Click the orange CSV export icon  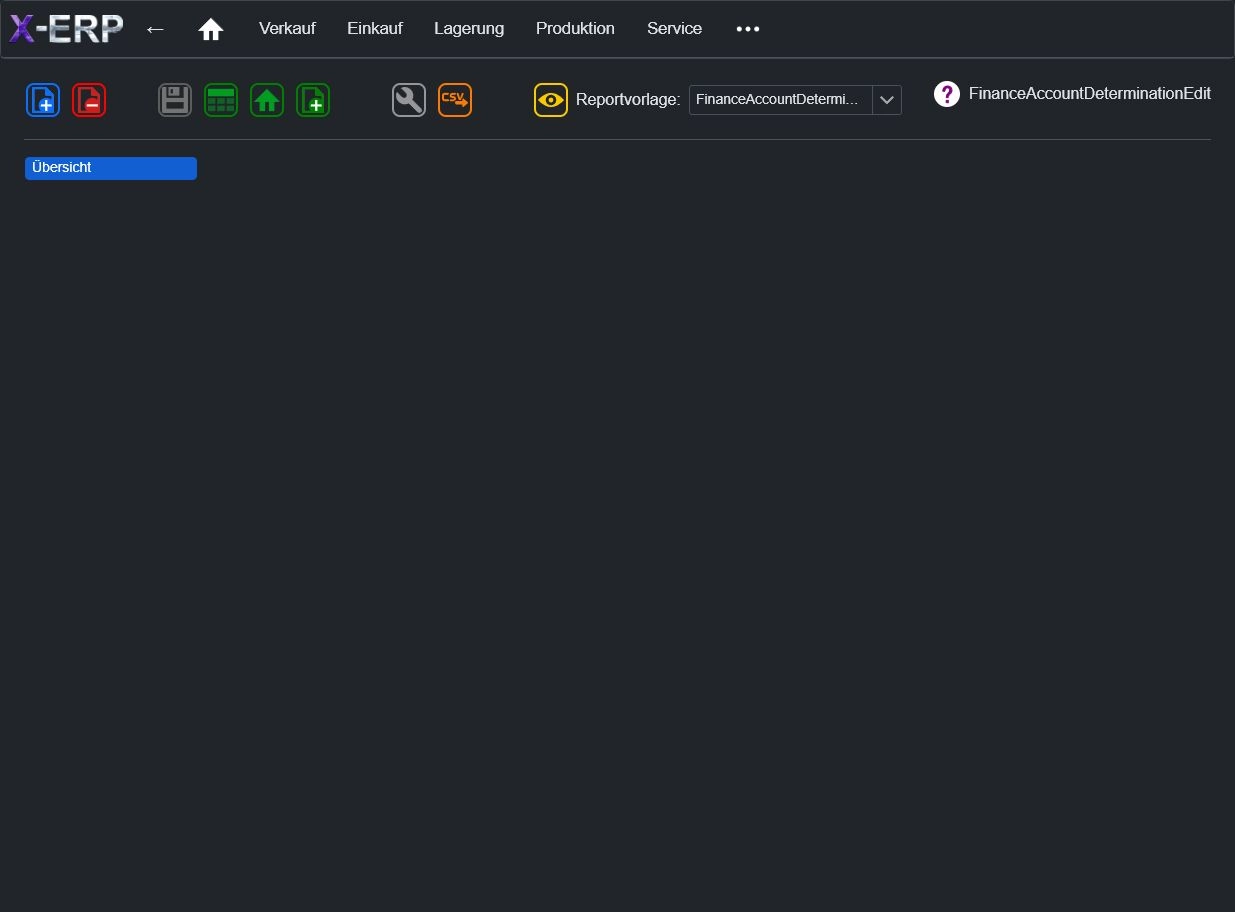click(455, 100)
